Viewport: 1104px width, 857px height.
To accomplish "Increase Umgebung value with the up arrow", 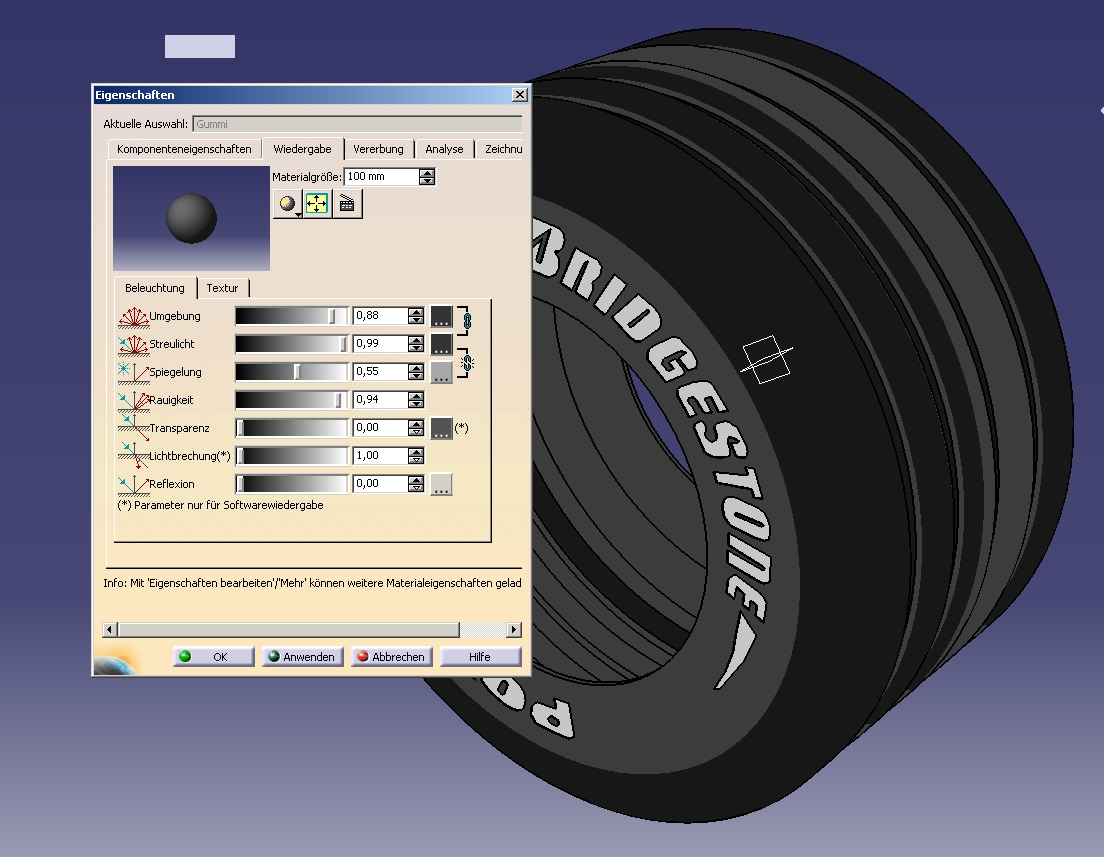I will (x=416, y=311).
